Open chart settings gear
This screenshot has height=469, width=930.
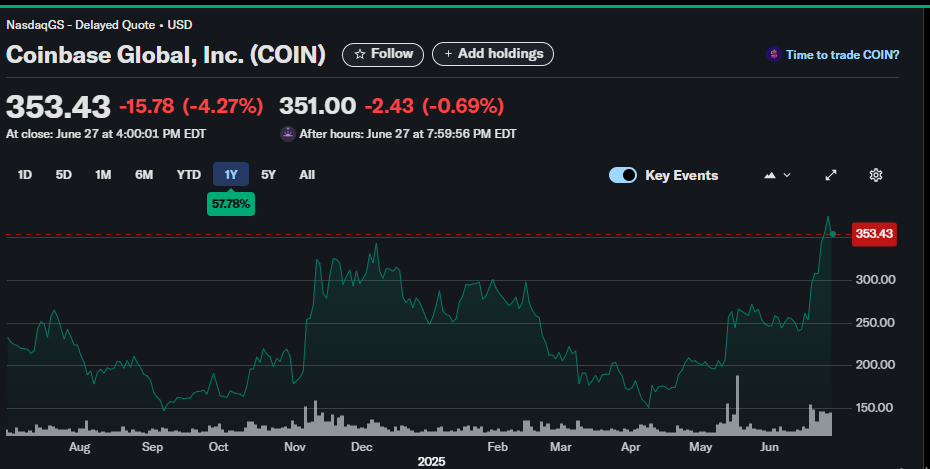(x=876, y=175)
